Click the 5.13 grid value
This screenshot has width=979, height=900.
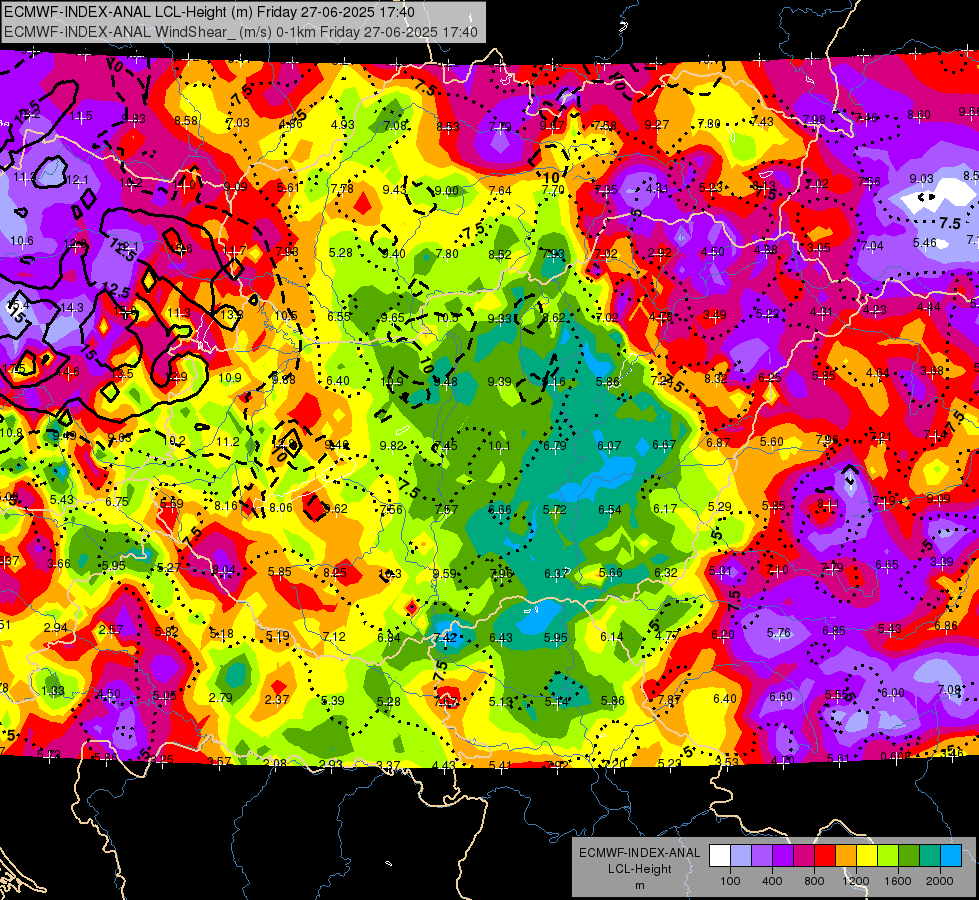[x=501, y=701]
